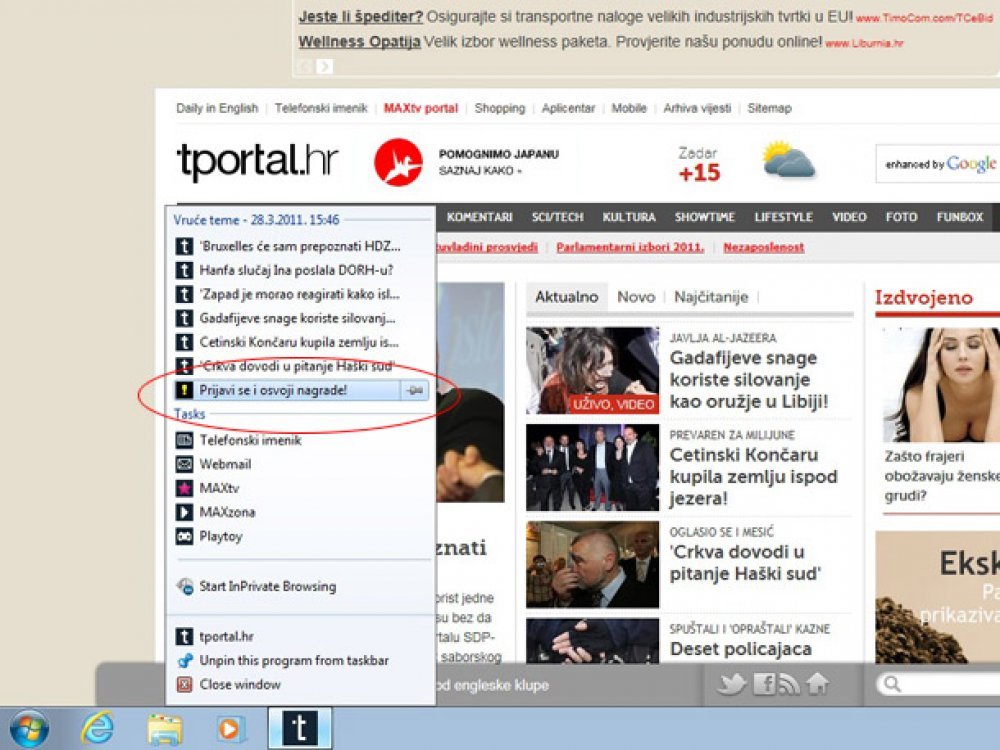Click the pin icon beside 'Prijavi se i osvoji nagrade!'
Viewport: 1000px width, 750px height.
(x=415, y=390)
